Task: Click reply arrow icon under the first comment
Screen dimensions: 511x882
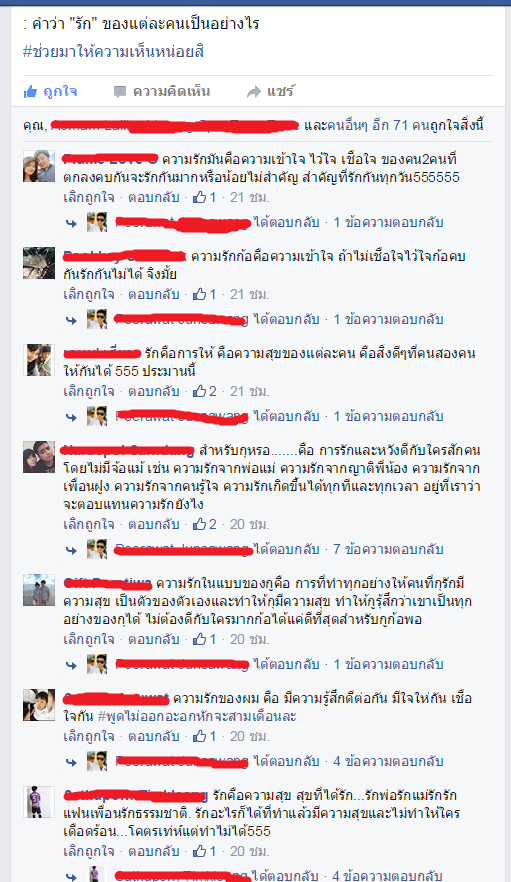Action: pos(71,223)
